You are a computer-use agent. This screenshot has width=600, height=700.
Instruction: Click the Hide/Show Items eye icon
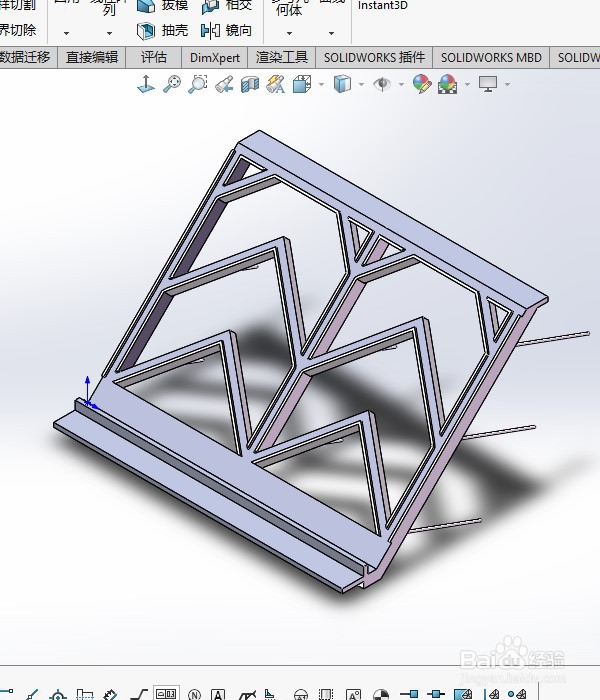click(382, 84)
